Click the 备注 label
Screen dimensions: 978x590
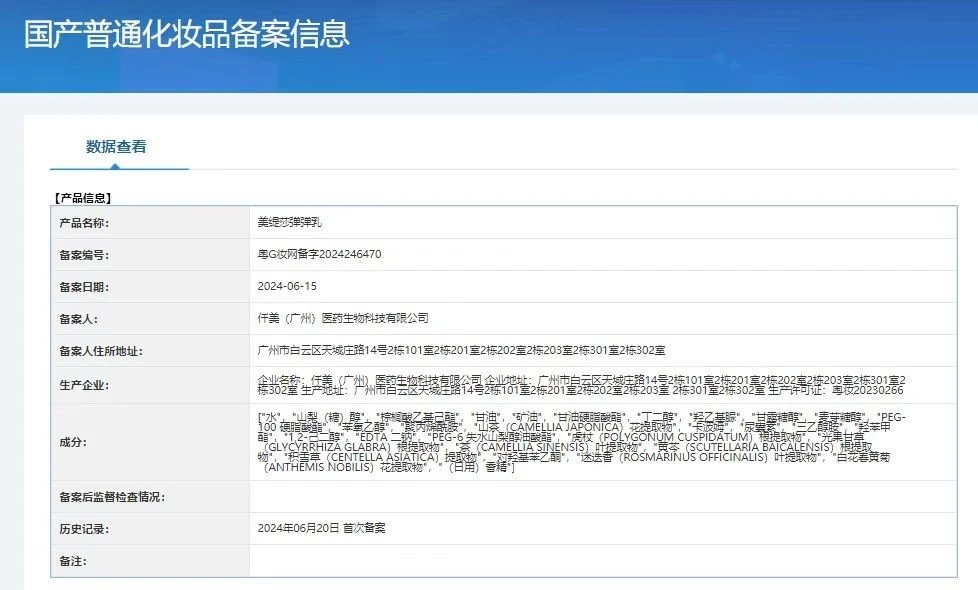72,561
